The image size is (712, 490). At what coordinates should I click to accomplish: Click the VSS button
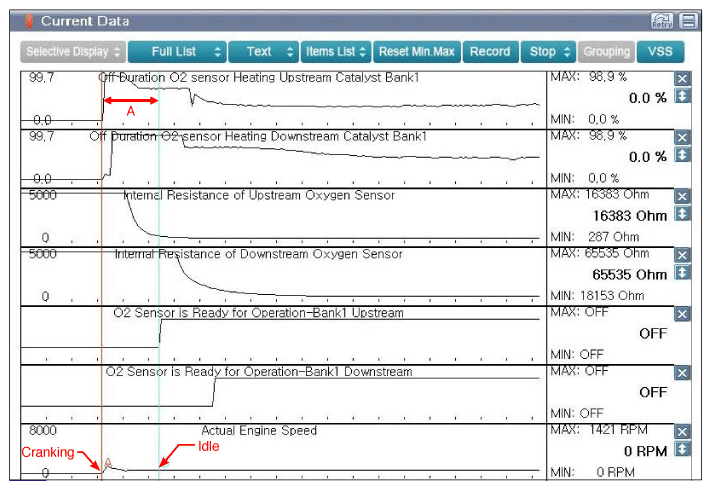(x=660, y=51)
